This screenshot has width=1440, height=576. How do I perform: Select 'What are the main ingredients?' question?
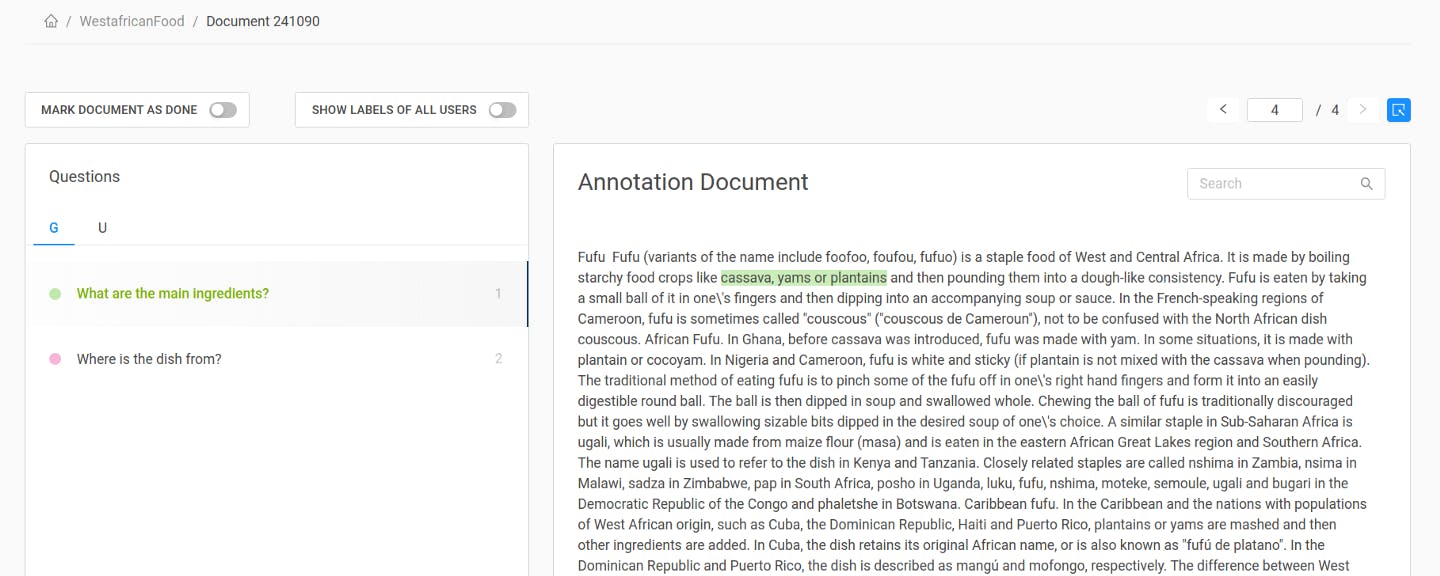coord(276,294)
